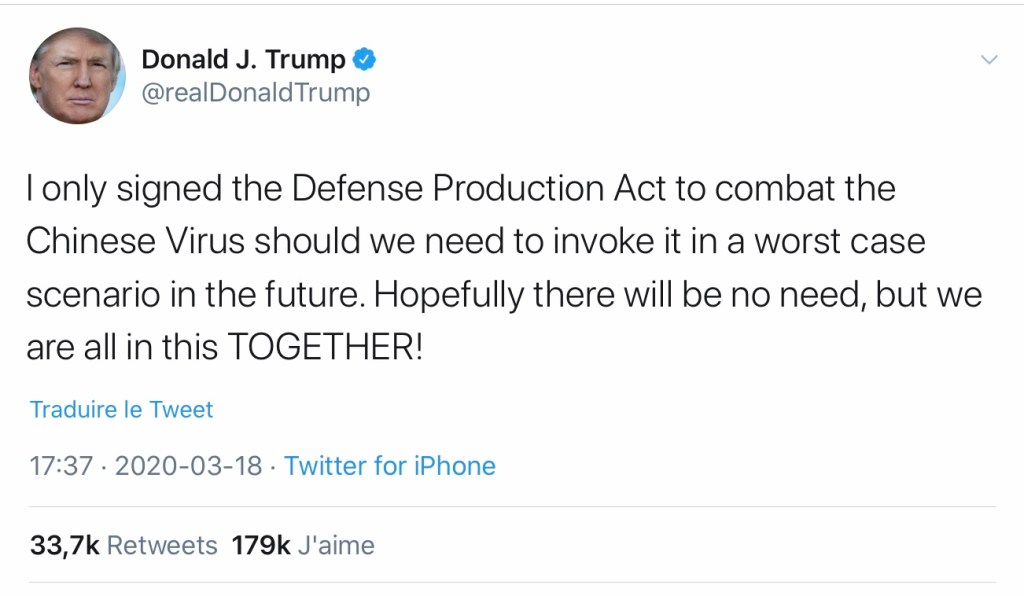This screenshot has height=596, width=1024.
Task: Click the blue verified badge icon
Action: click(x=365, y=59)
